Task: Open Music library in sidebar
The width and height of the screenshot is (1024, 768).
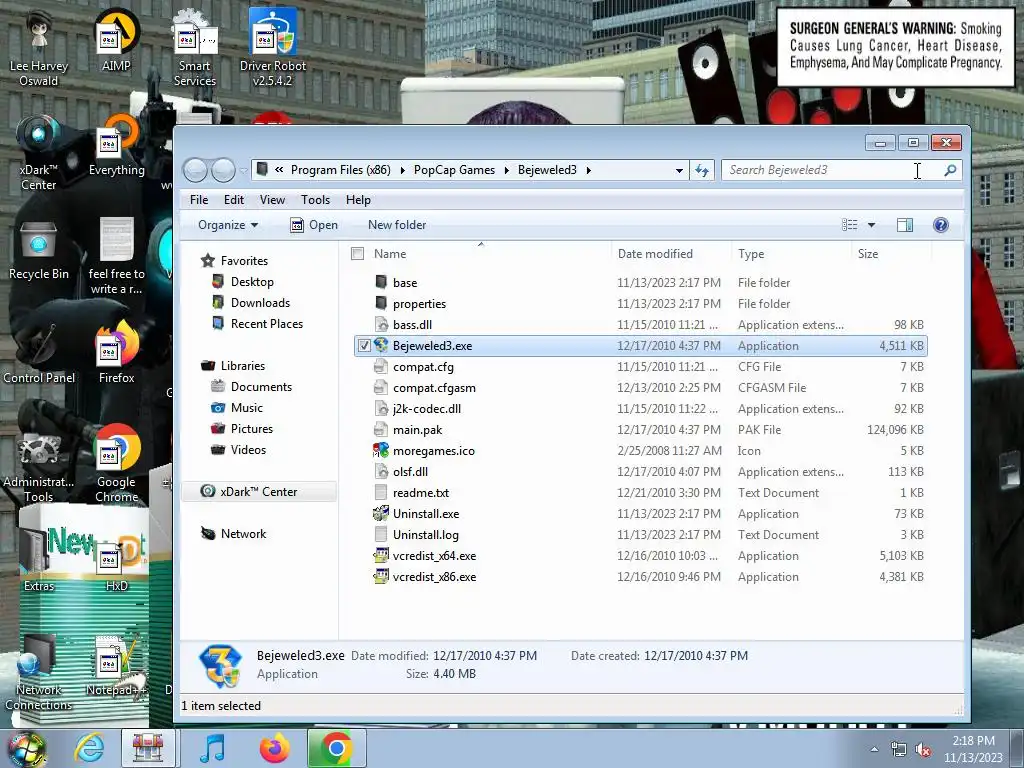Action: click(246, 408)
